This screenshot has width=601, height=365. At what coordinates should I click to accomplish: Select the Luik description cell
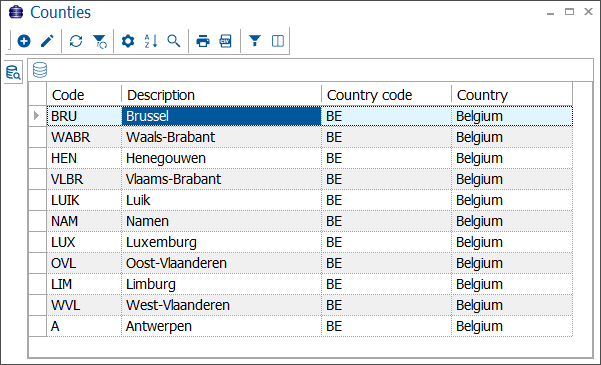221,200
